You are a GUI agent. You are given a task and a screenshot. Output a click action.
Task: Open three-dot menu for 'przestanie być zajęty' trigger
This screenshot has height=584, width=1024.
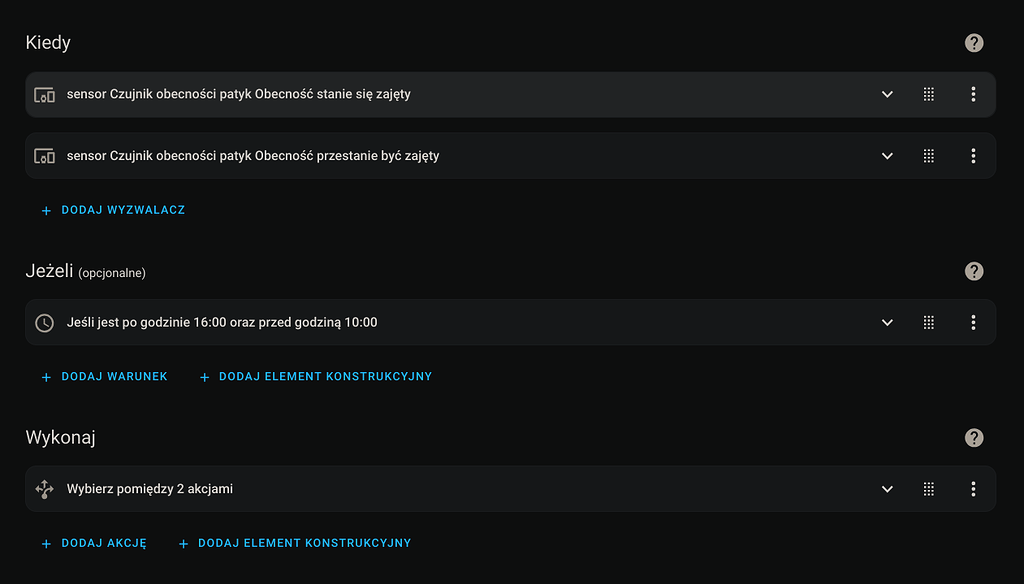[x=973, y=156]
